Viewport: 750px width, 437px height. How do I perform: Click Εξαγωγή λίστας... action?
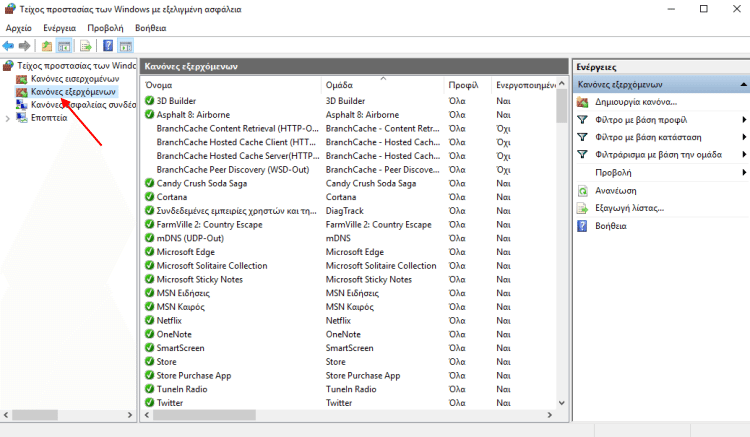coord(629,208)
